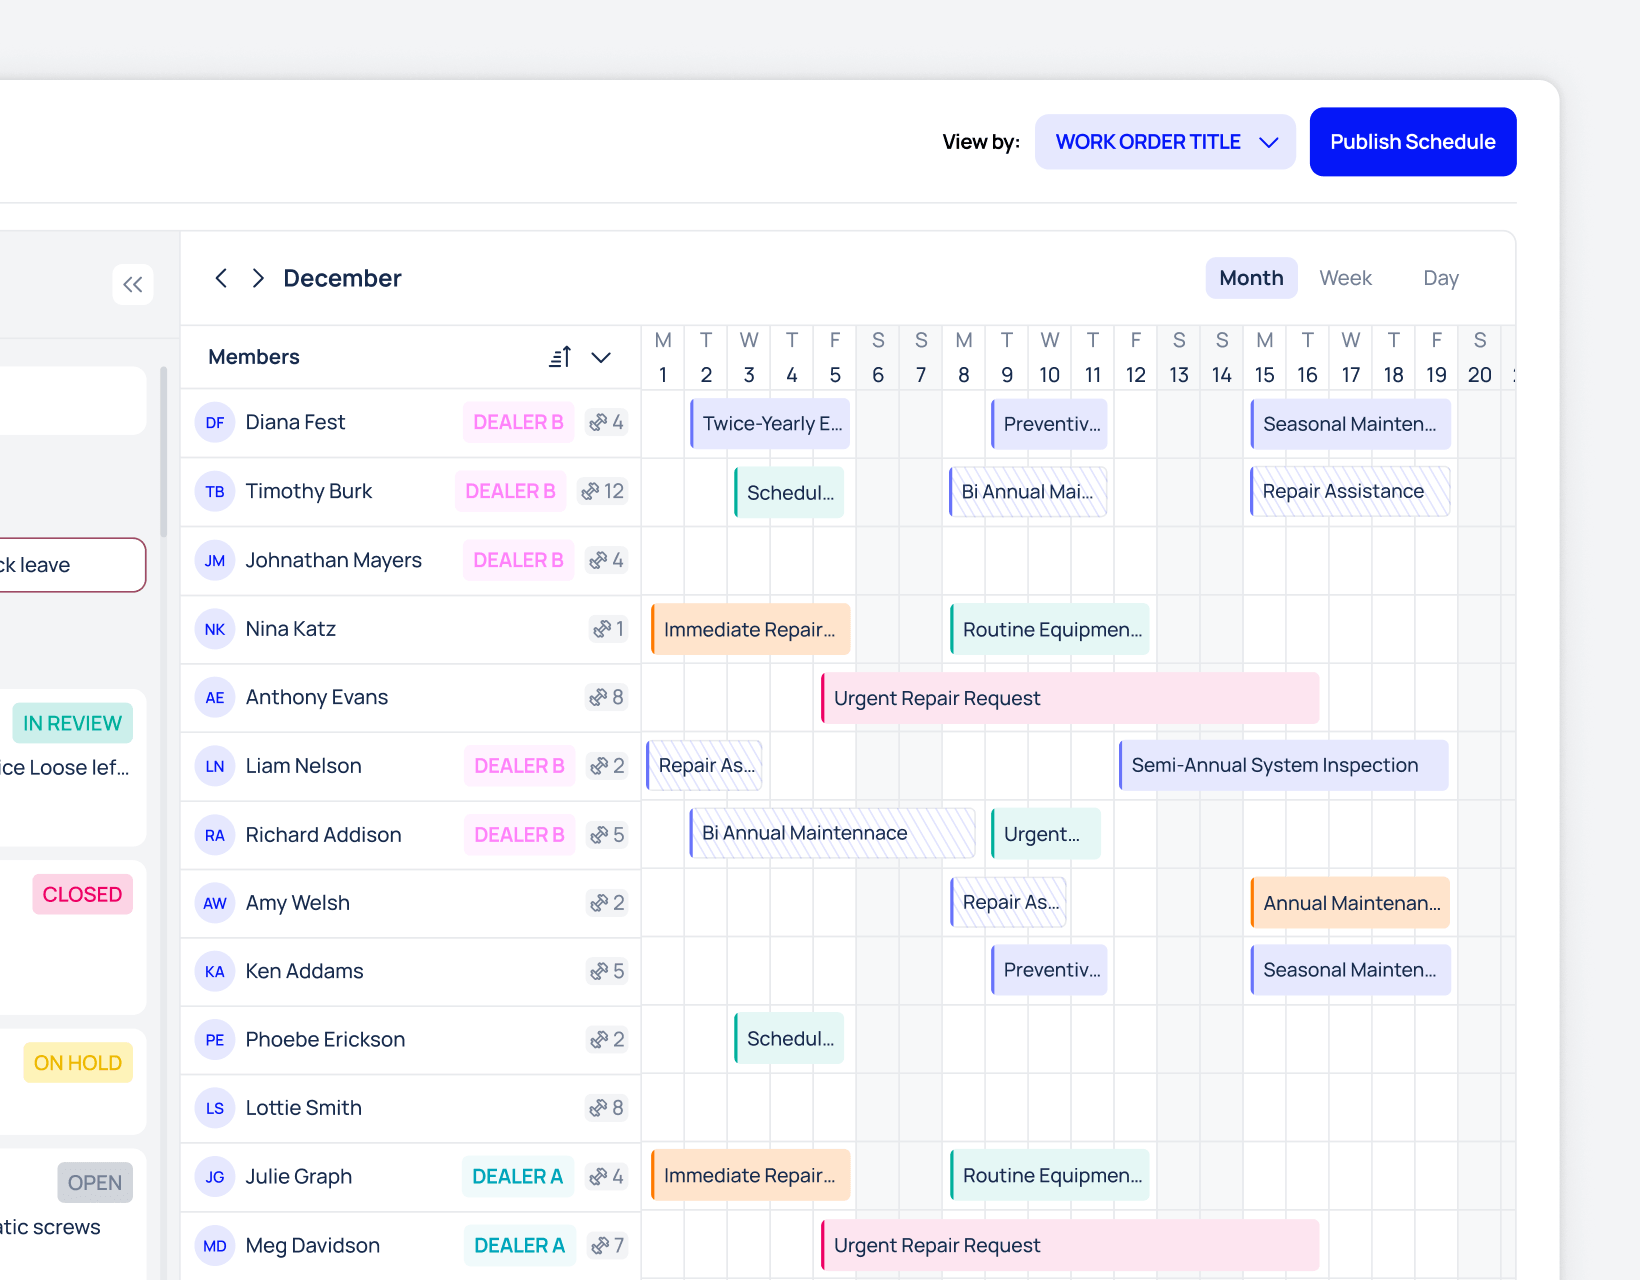The height and width of the screenshot is (1280, 1640).
Task: Click Nina Katz's 1 work order icon
Action: pyautogui.click(x=608, y=629)
